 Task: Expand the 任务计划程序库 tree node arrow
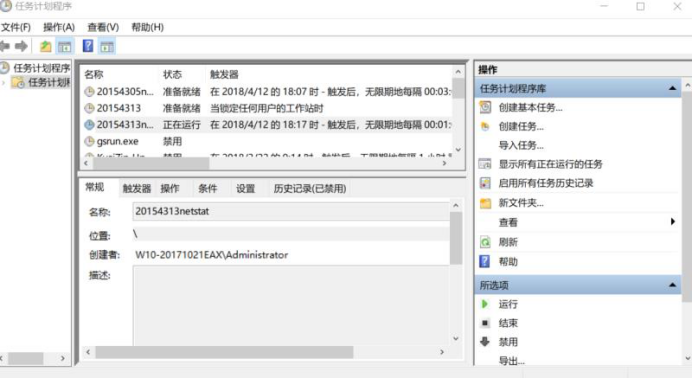pyautogui.click(x=4, y=82)
